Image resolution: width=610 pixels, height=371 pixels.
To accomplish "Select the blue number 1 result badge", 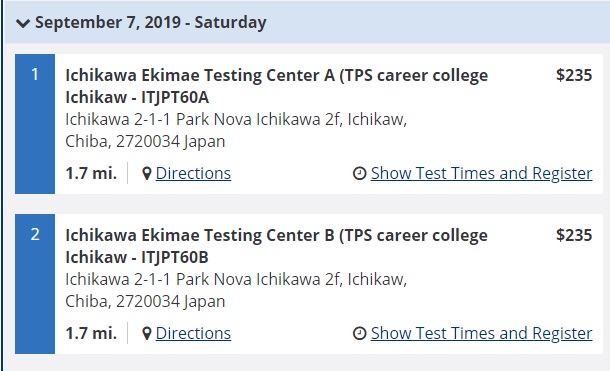I will pos(35,124).
